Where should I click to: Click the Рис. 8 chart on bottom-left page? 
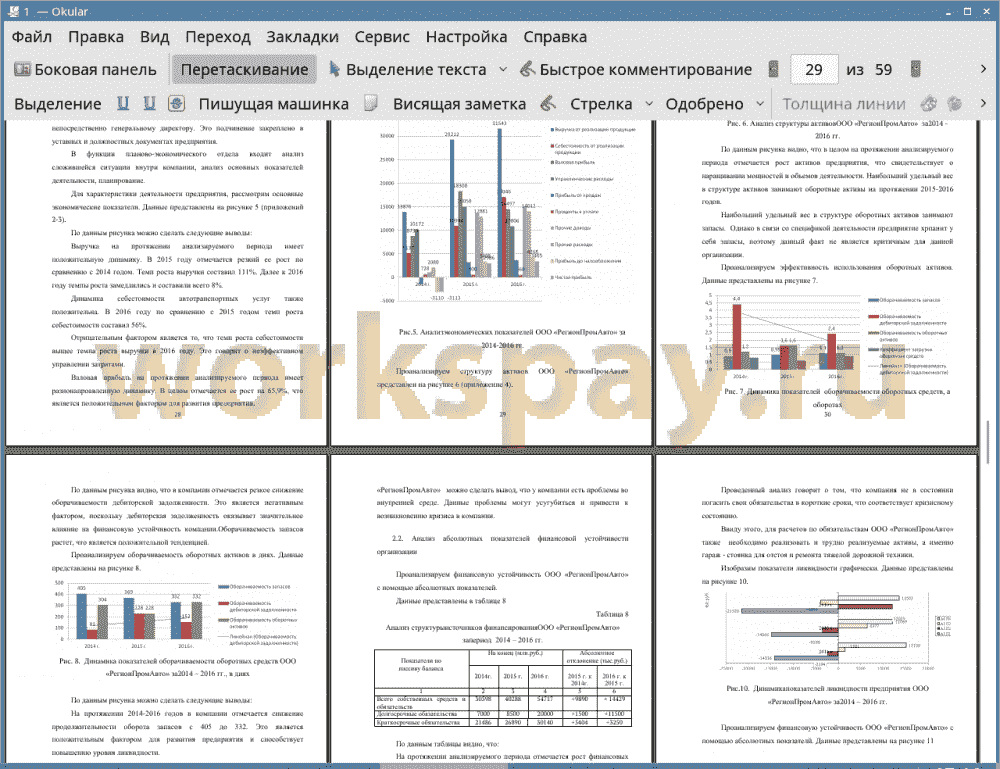(177, 615)
